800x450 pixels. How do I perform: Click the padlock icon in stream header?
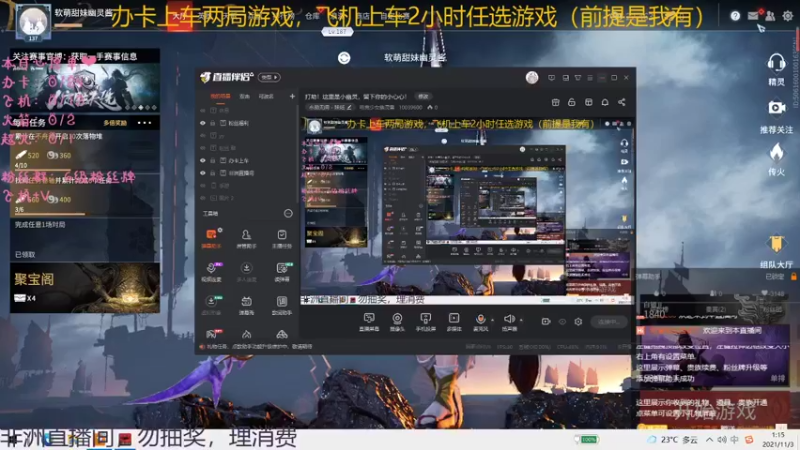[x=571, y=102]
